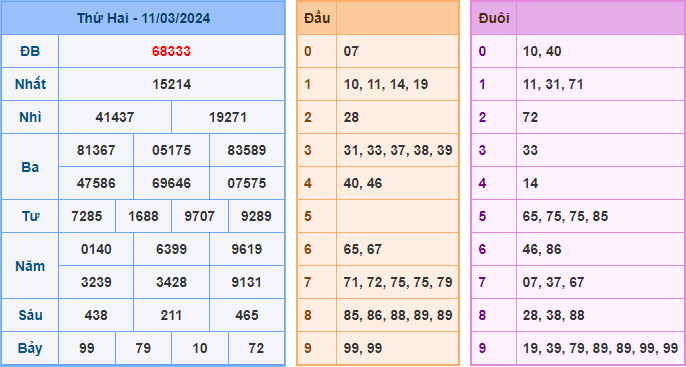This screenshot has width=686, height=367.
Task: Click '10, 11, 14, 19' in Đầu table
Action: pyautogui.click(x=385, y=84)
